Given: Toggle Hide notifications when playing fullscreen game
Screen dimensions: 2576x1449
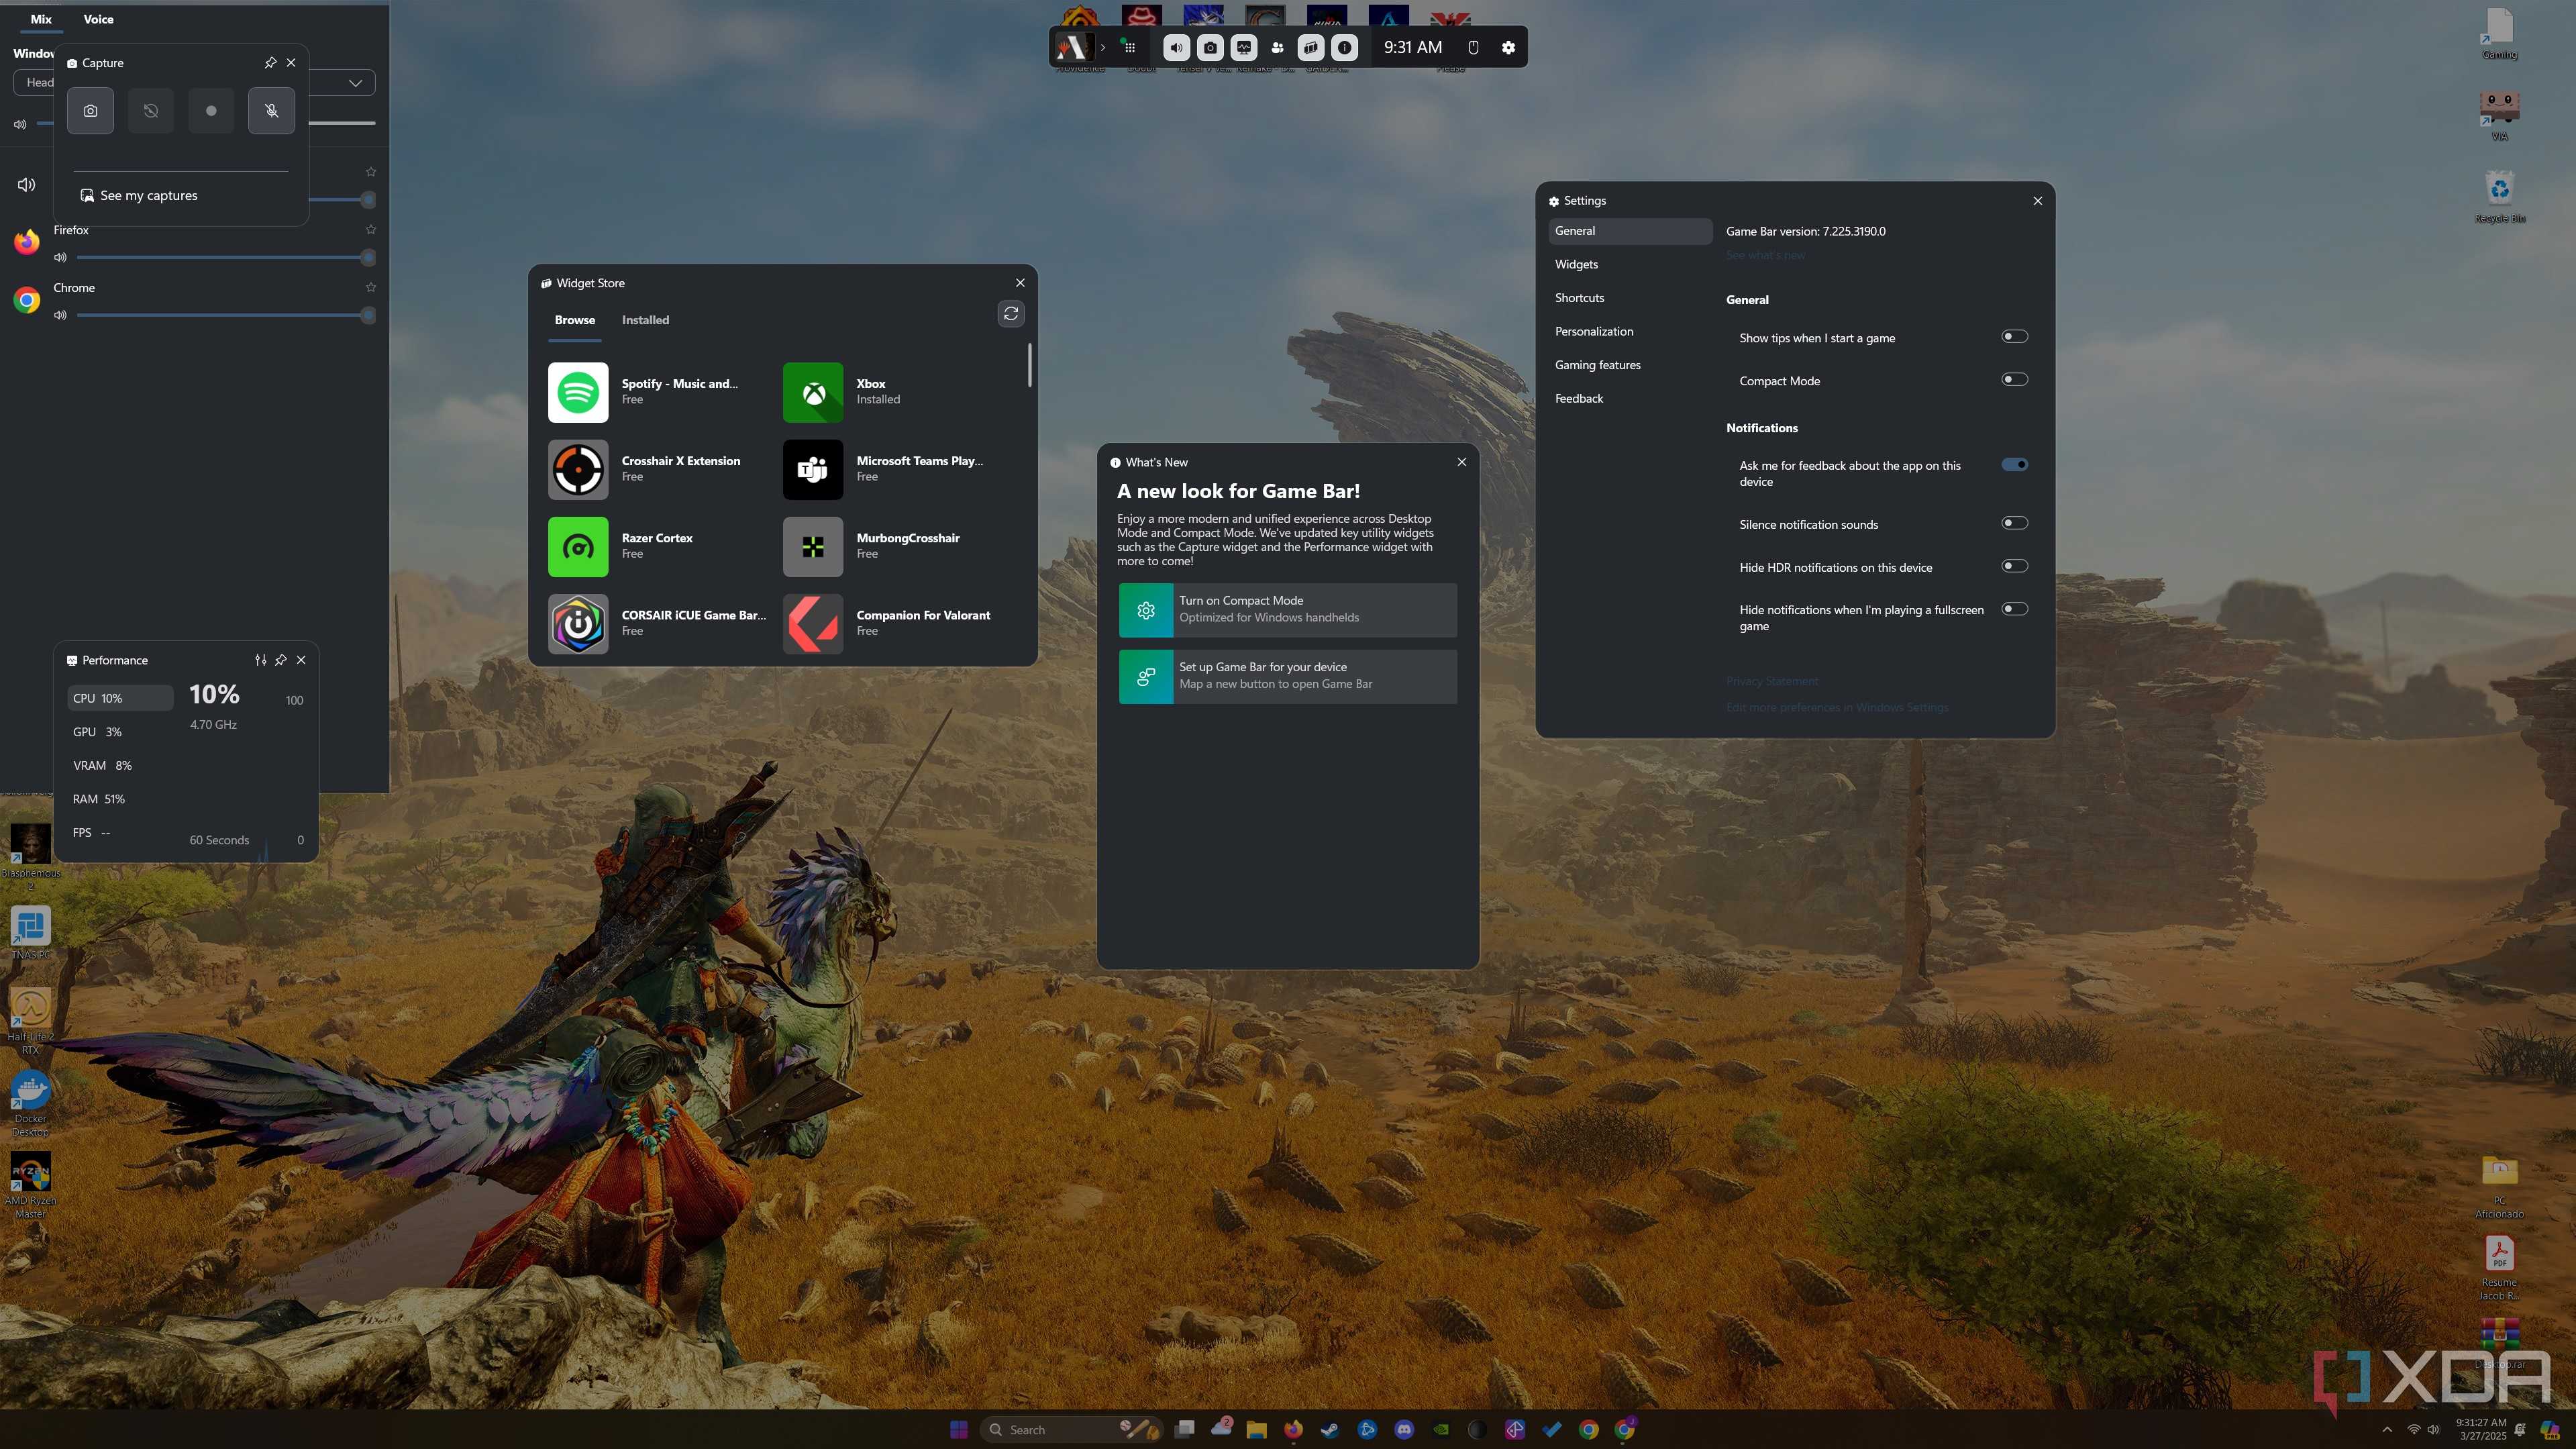Looking at the screenshot, I should point(2014,609).
